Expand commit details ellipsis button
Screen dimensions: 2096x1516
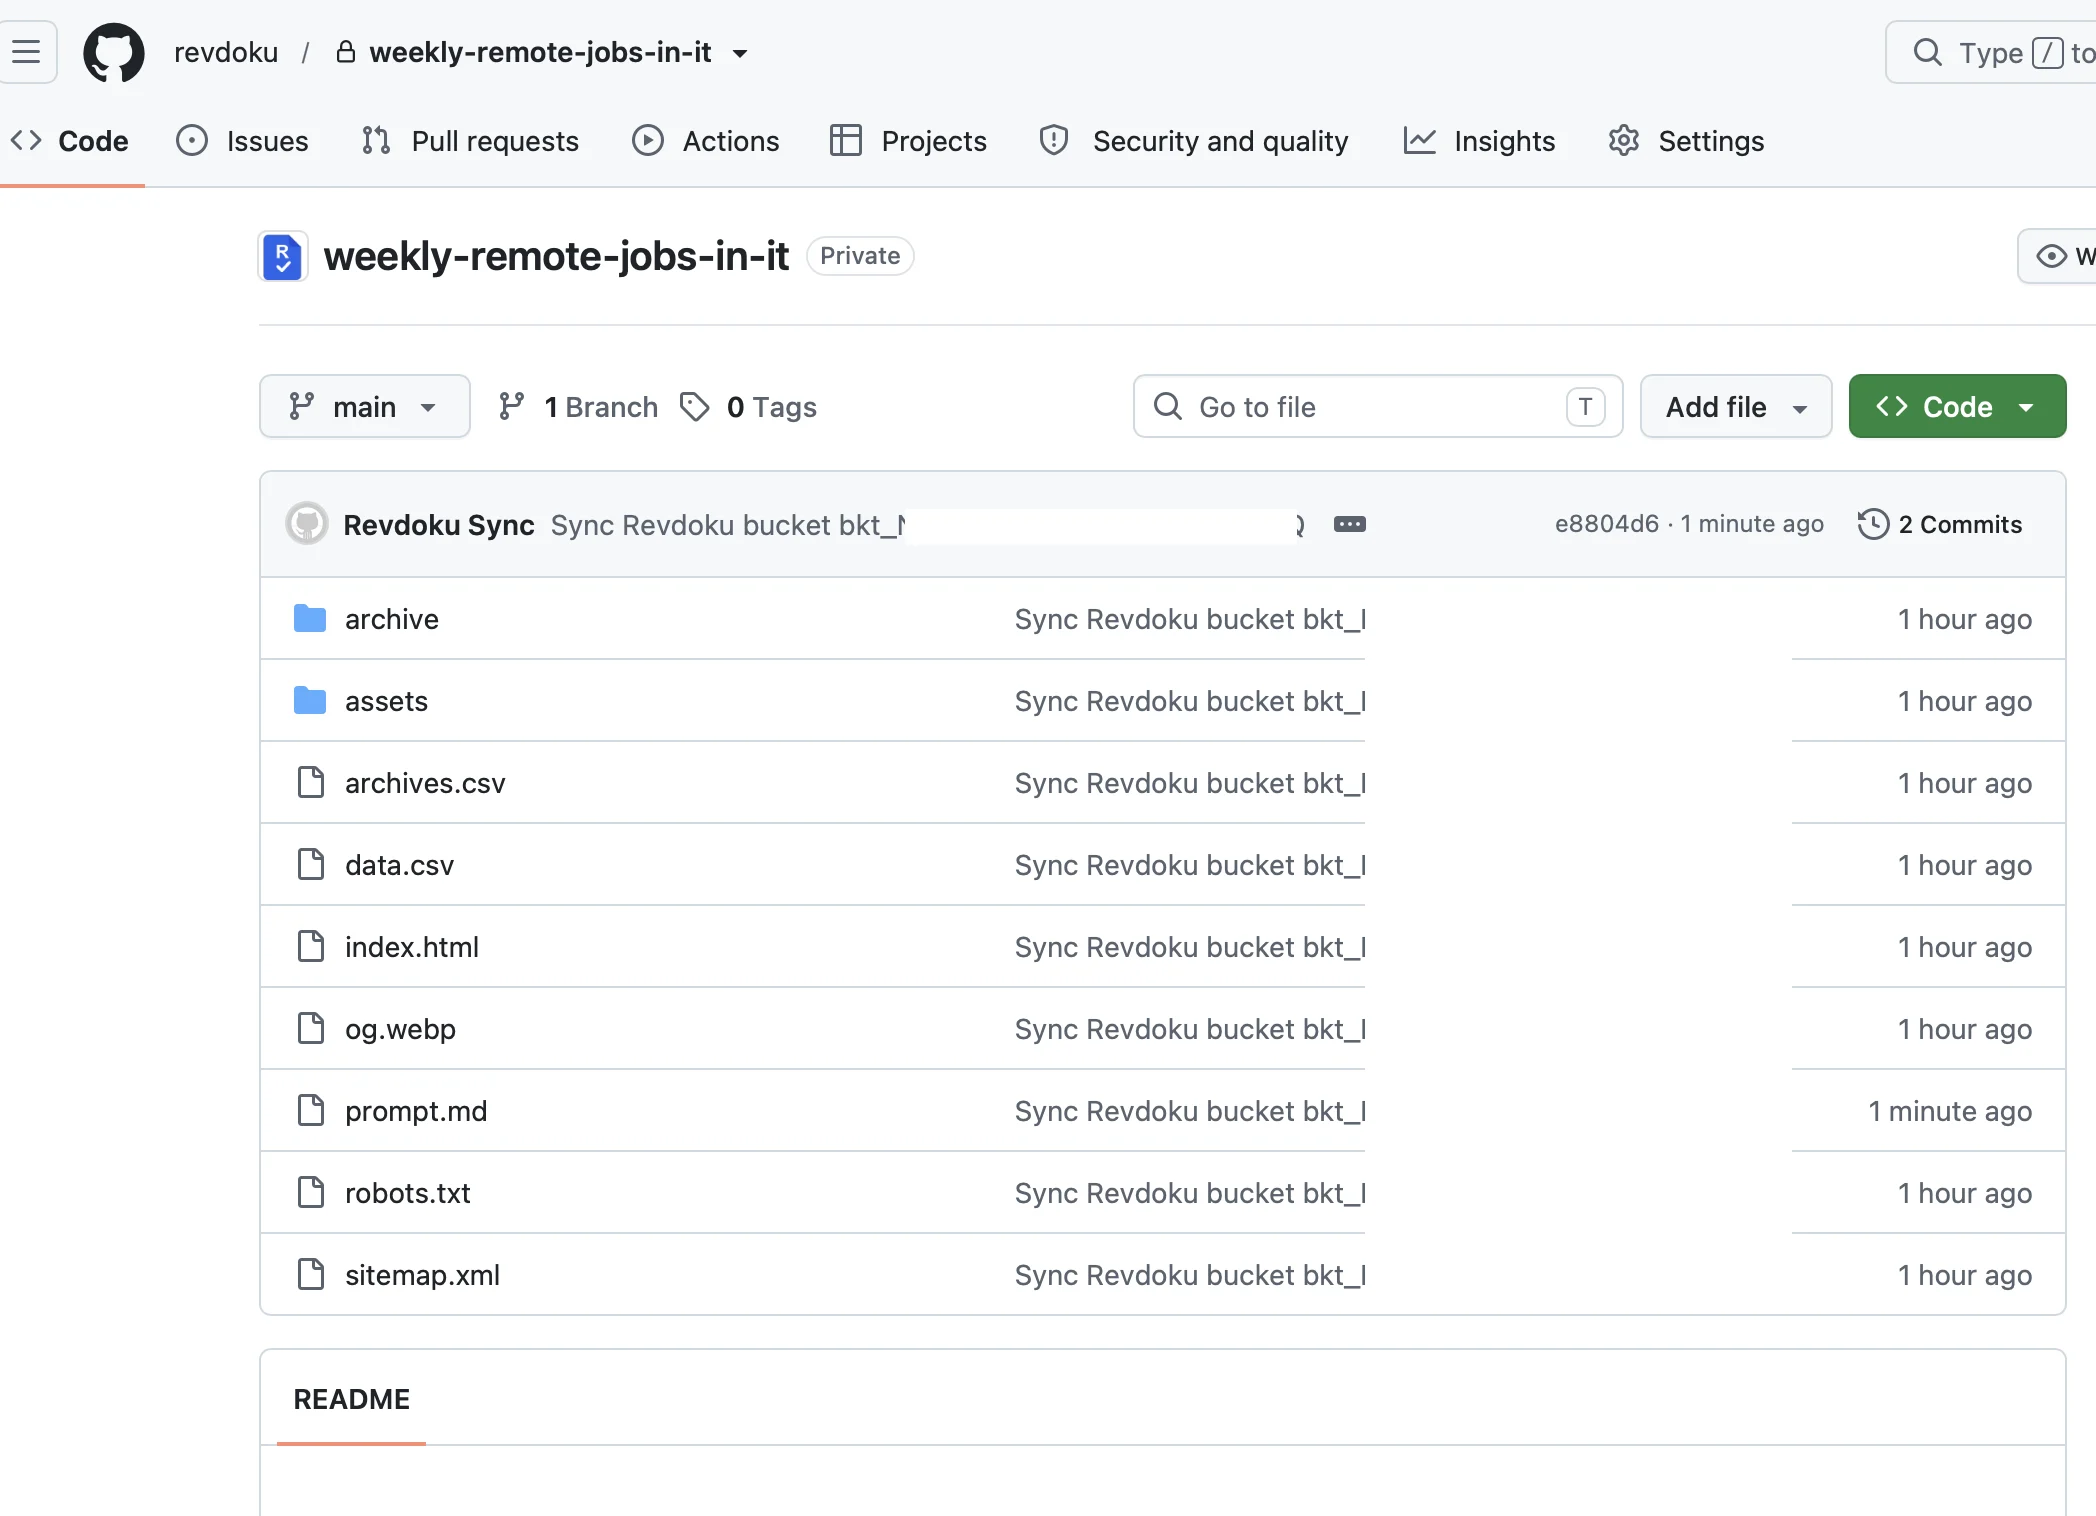[x=1350, y=524]
